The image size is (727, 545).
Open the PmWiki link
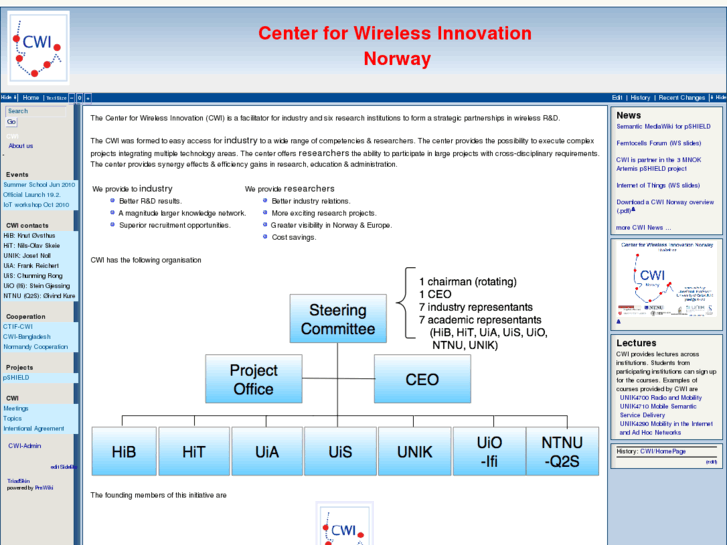[44, 488]
